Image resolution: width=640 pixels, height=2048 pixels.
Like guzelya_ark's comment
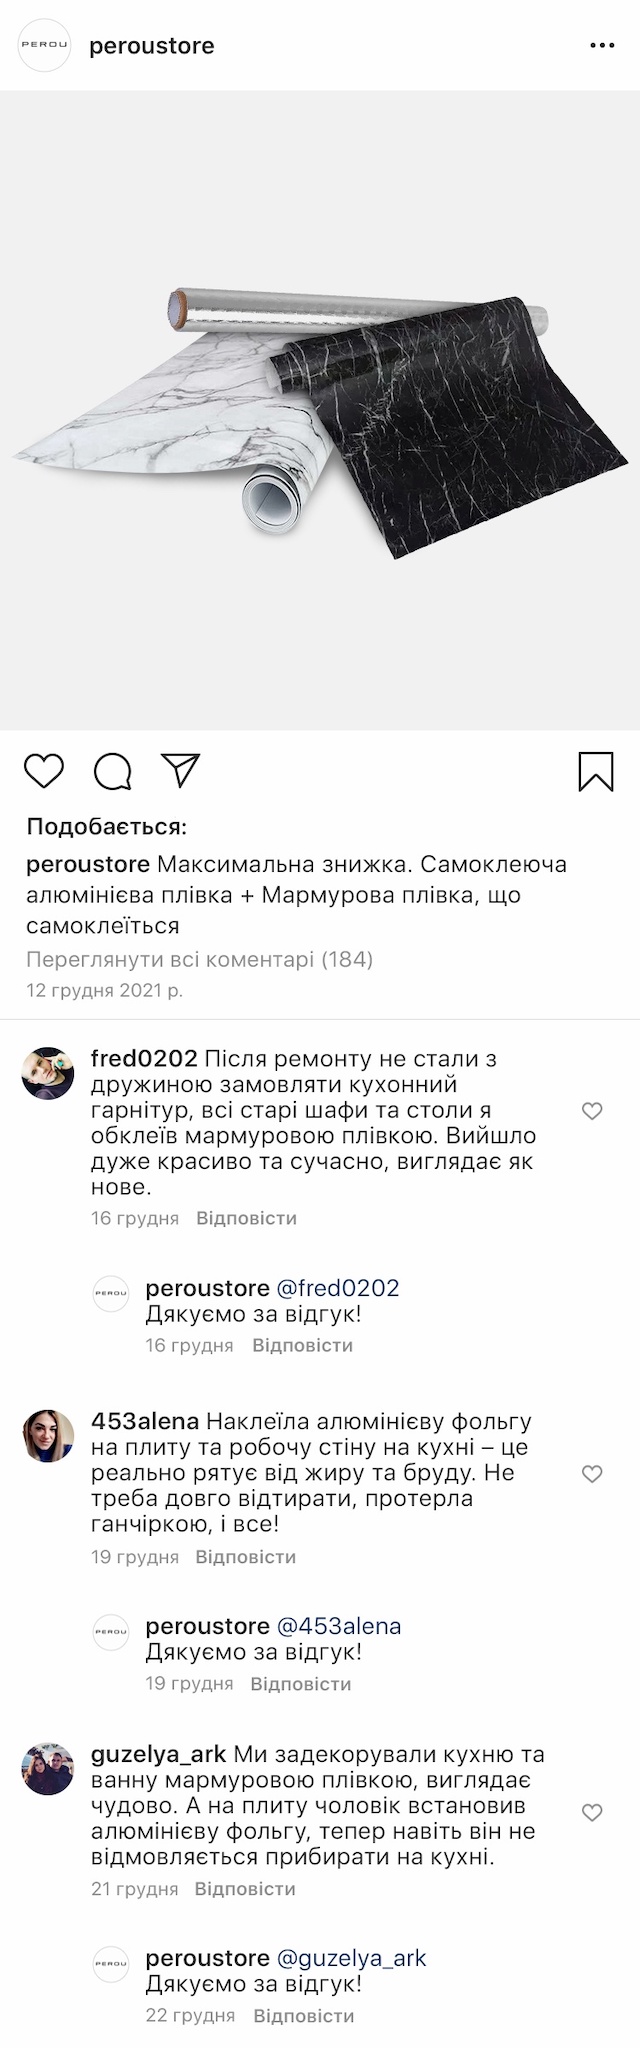[592, 1813]
